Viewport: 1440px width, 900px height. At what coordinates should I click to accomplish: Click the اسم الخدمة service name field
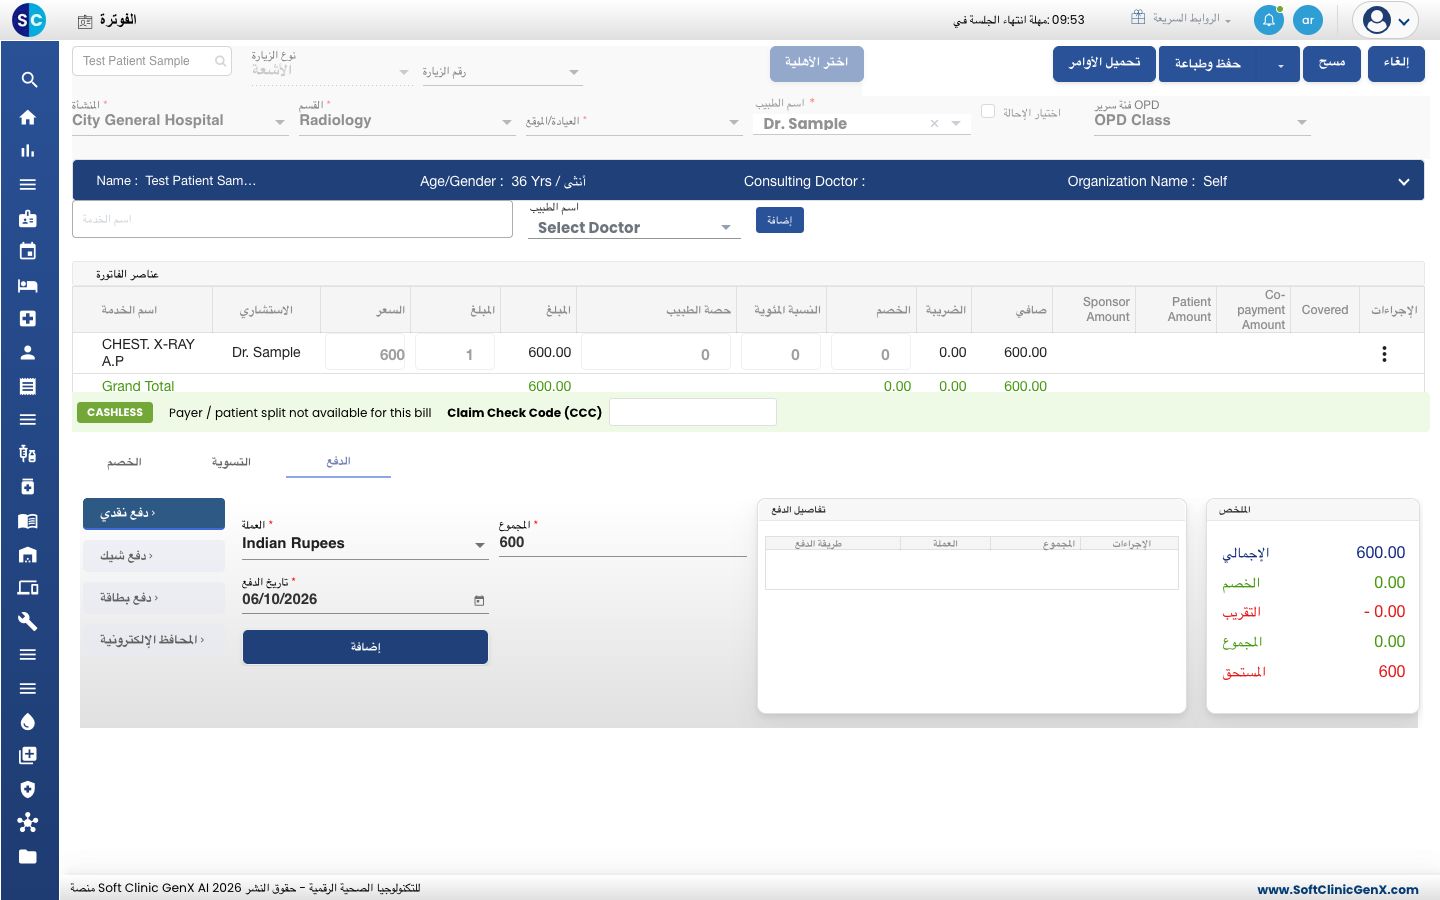point(292,219)
